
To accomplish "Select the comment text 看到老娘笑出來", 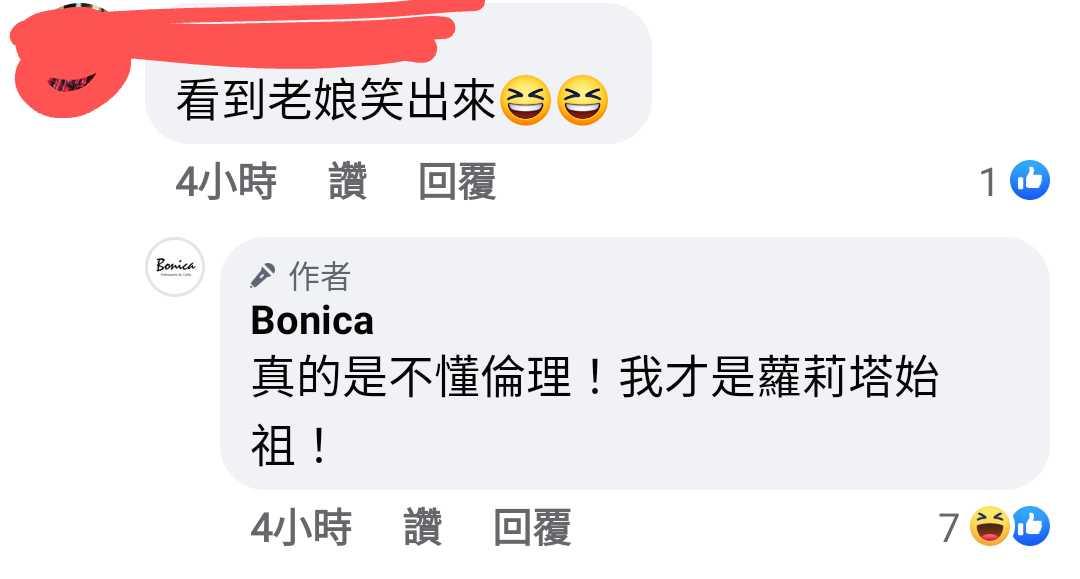I will click(x=336, y=101).
